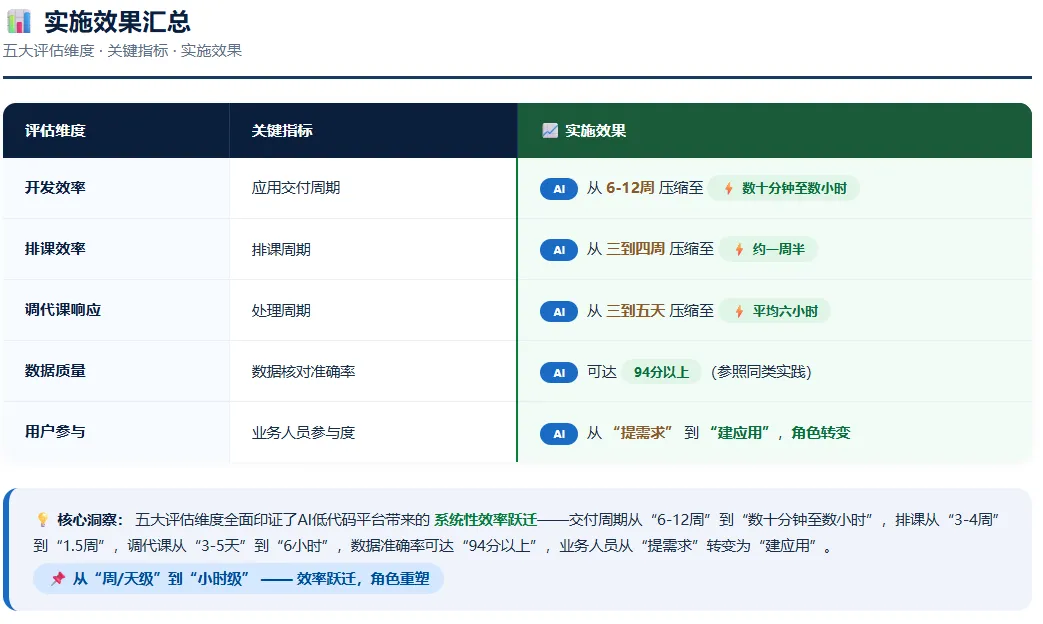
Task: Click the subtitle 五大评估维度 · 关键指标 · 实施效果
Action: click(122, 51)
